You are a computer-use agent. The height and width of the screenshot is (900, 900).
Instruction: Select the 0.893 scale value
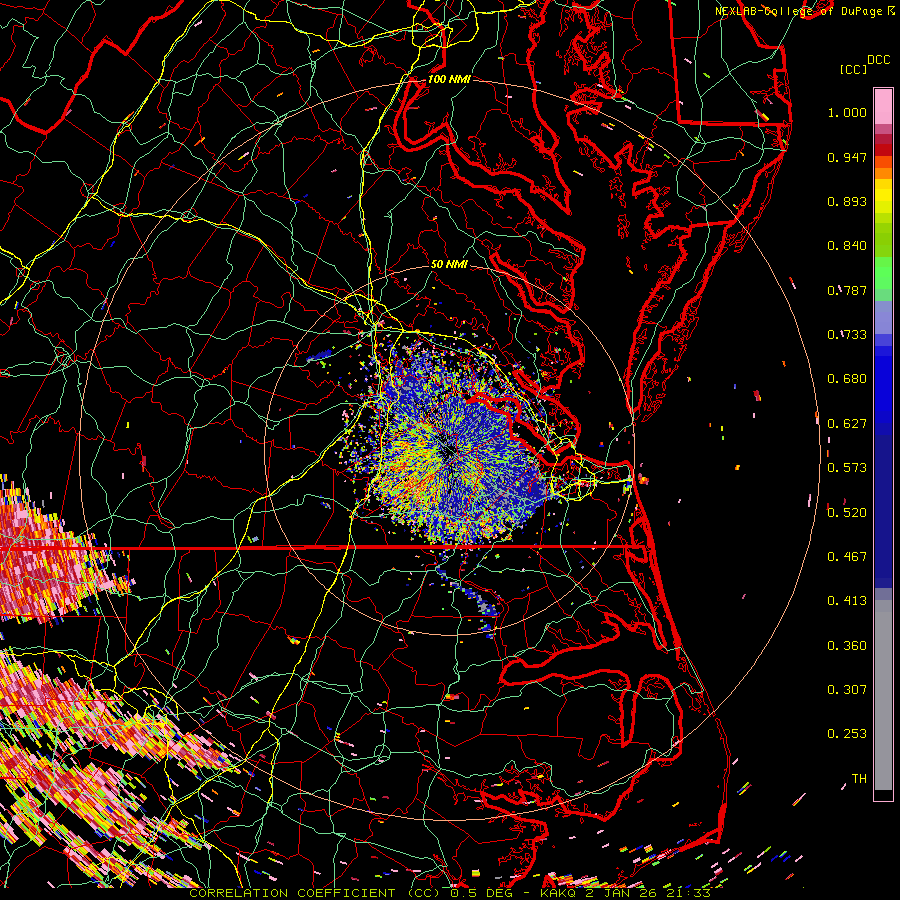(x=847, y=201)
